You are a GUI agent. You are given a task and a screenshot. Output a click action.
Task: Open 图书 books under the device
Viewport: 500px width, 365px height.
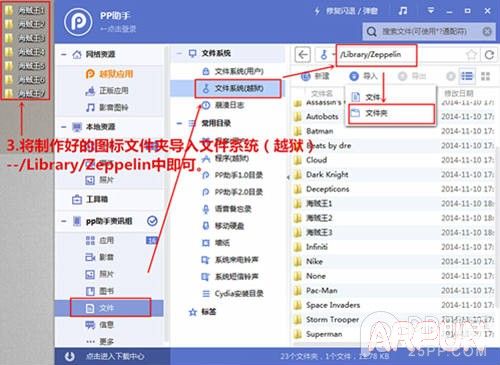pyautogui.click(x=100, y=291)
